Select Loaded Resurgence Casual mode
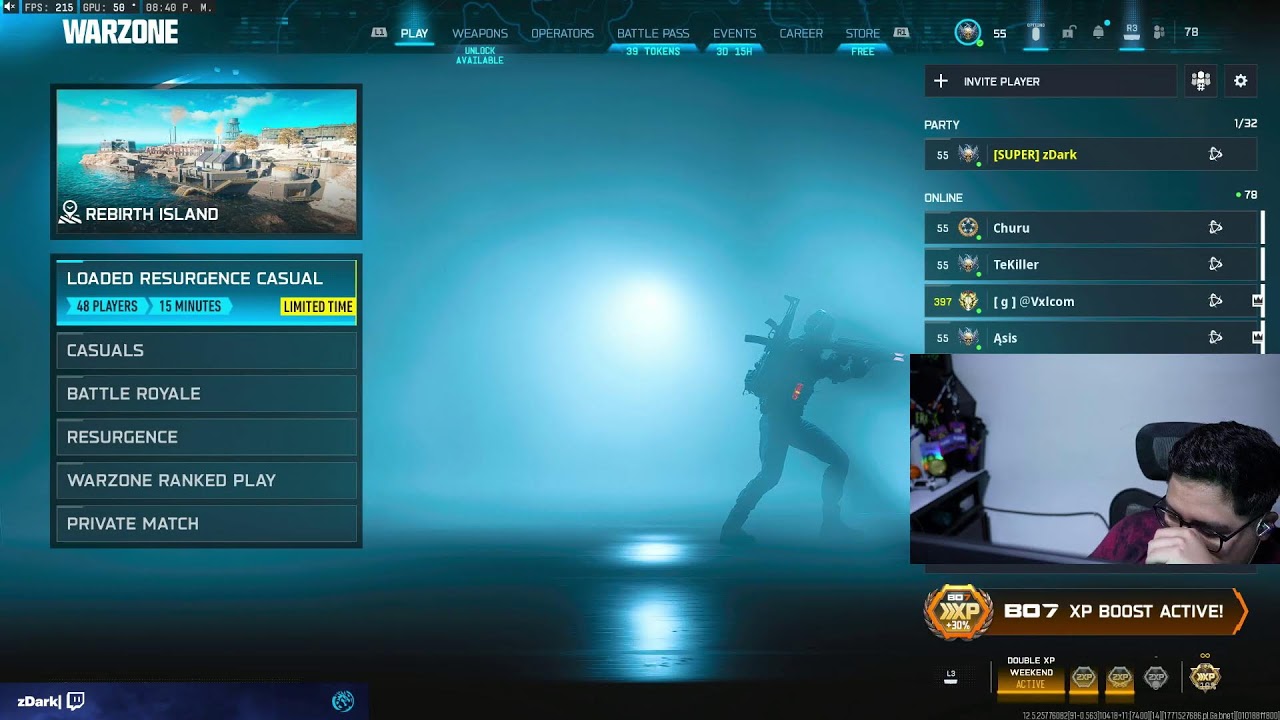The height and width of the screenshot is (720, 1280). pyautogui.click(x=206, y=292)
